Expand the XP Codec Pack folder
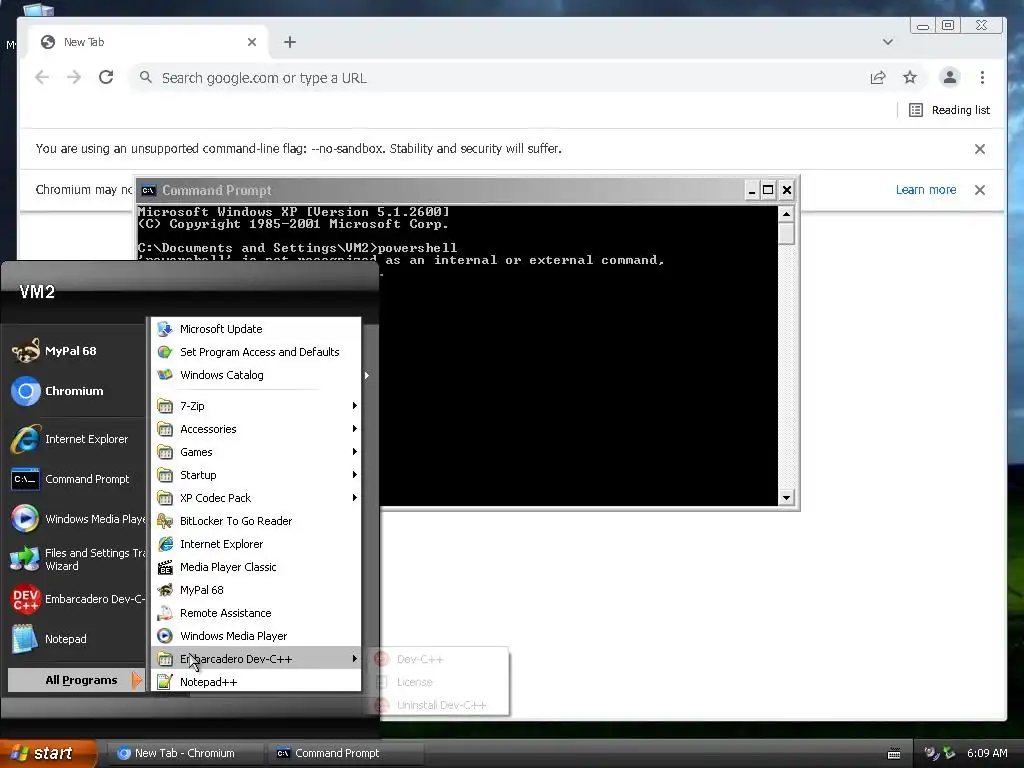1024x768 pixels. [x=256, y=498]
